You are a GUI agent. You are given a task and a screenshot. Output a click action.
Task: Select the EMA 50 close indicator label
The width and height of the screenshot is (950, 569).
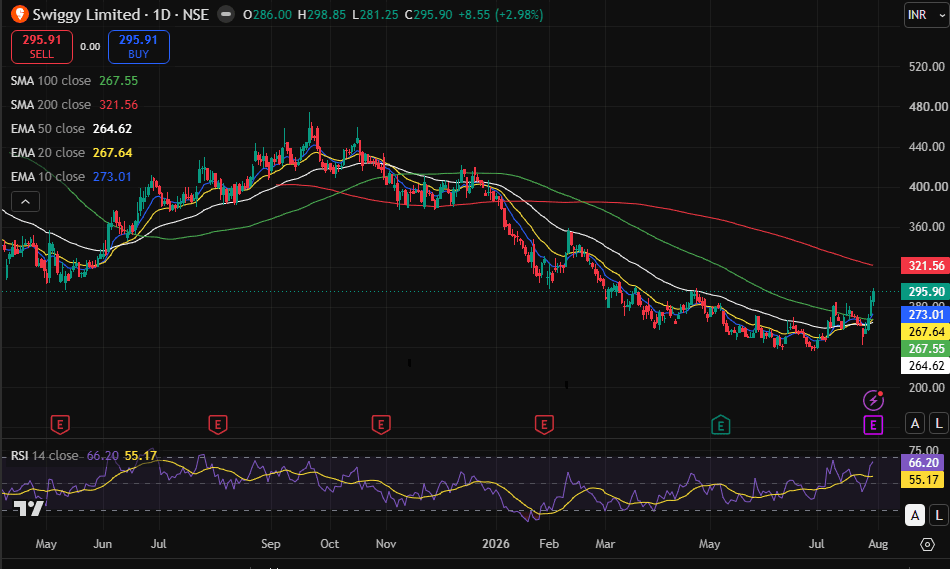pos(48,128)
